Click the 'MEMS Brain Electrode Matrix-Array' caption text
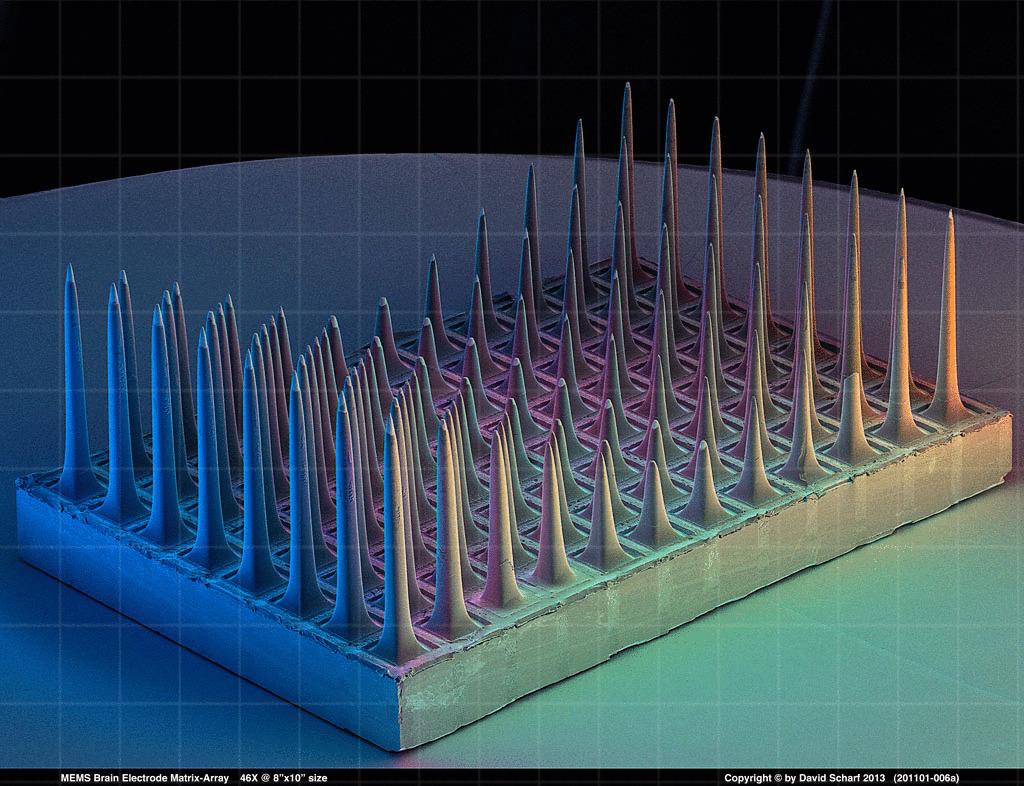The image size is (1024, 786). coord(144,778)
